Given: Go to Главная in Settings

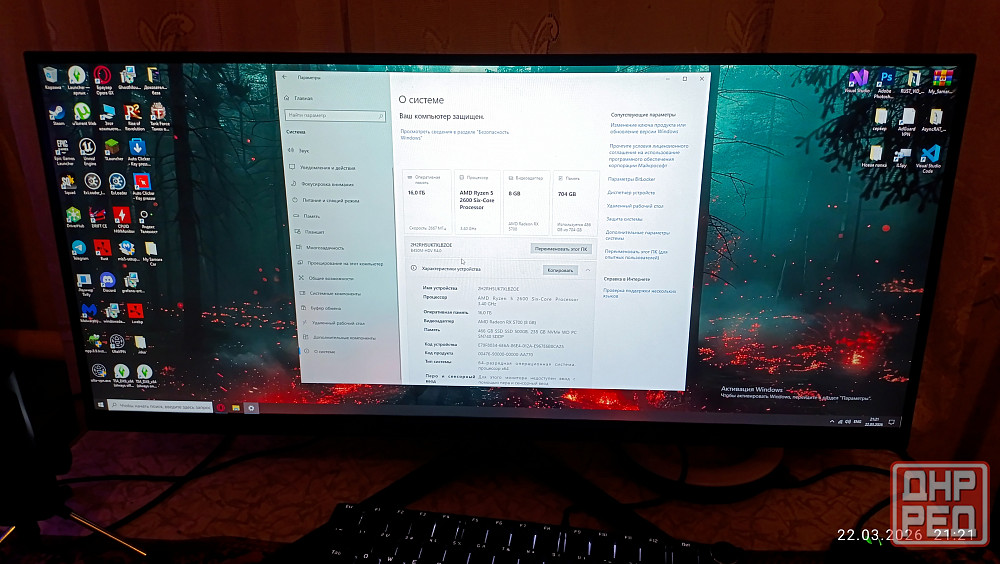Looking at the screenshot, I should coord(303,98).
